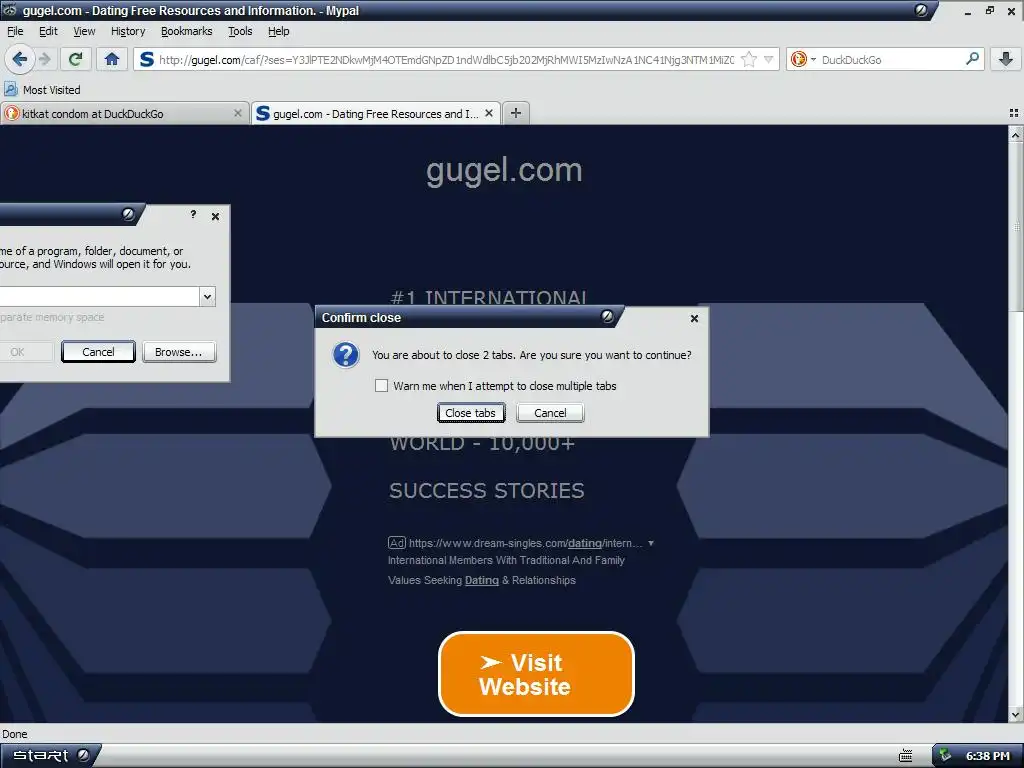Click the tray keyboard icon
Viewport: 1024px width, 768px height.
pos(905,756)
